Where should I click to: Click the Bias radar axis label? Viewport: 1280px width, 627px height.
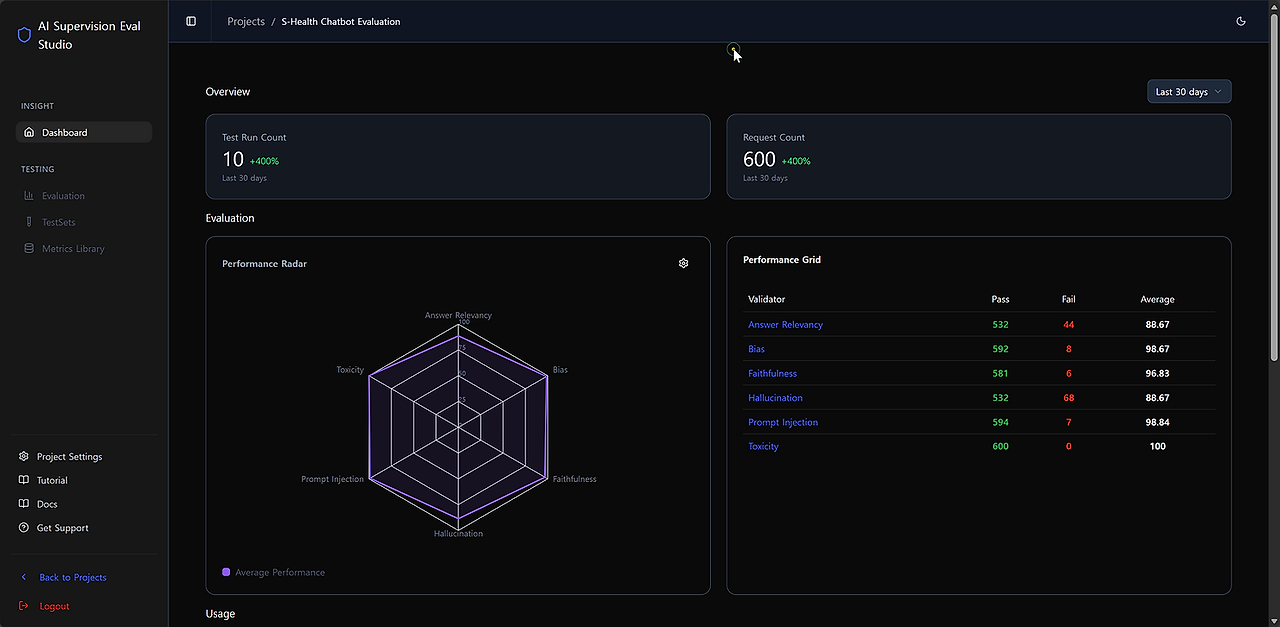click(560, 370)
